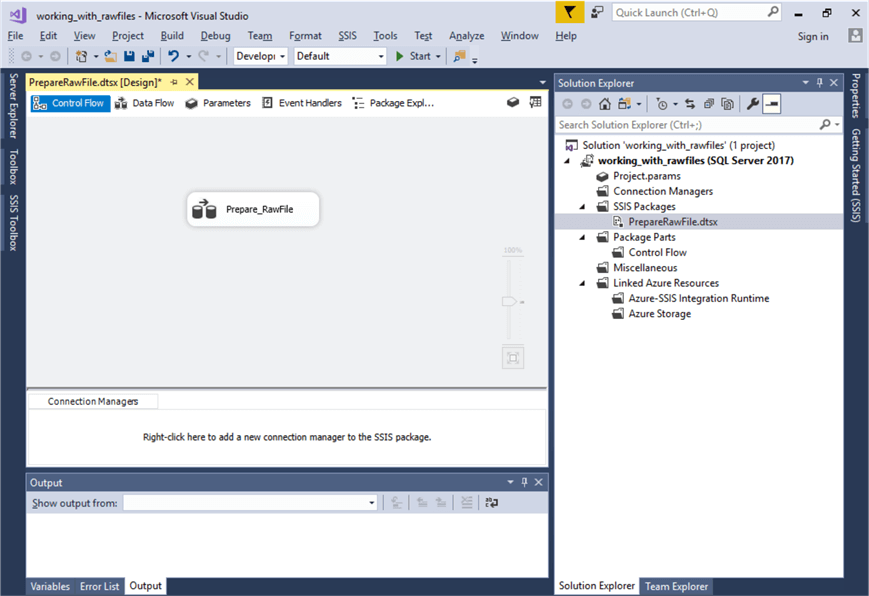Click the Quick Launch search field
869x596 pixels.
(x=697, y=12)
